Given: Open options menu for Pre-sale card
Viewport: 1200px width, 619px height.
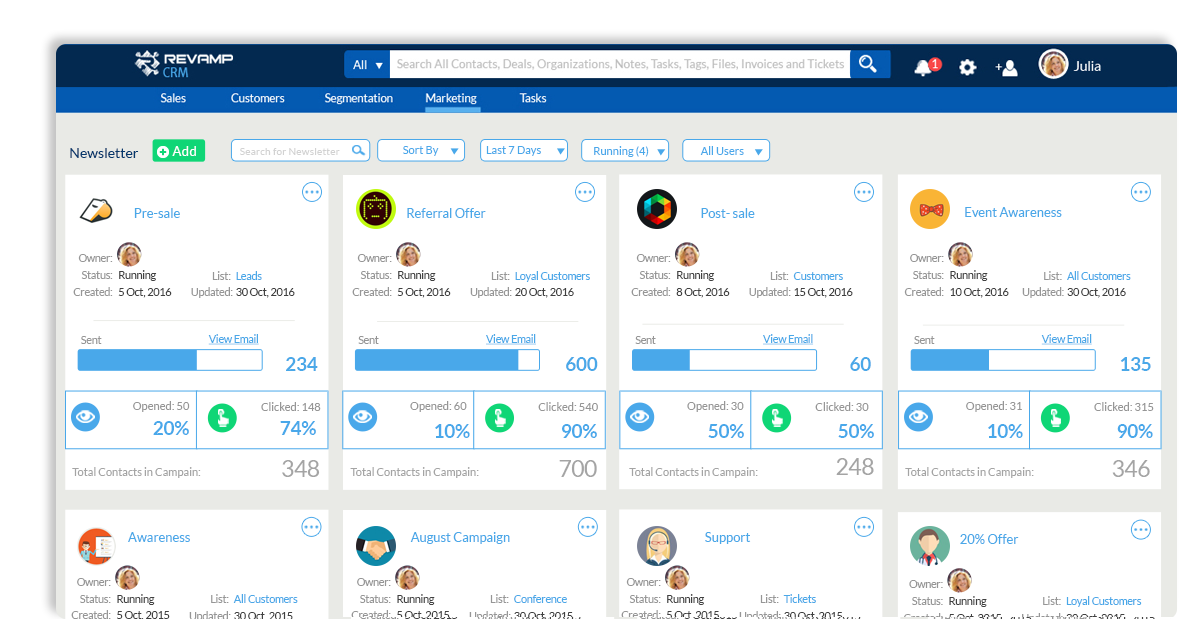Looking at the screenshot, I should tap(312, 192).
